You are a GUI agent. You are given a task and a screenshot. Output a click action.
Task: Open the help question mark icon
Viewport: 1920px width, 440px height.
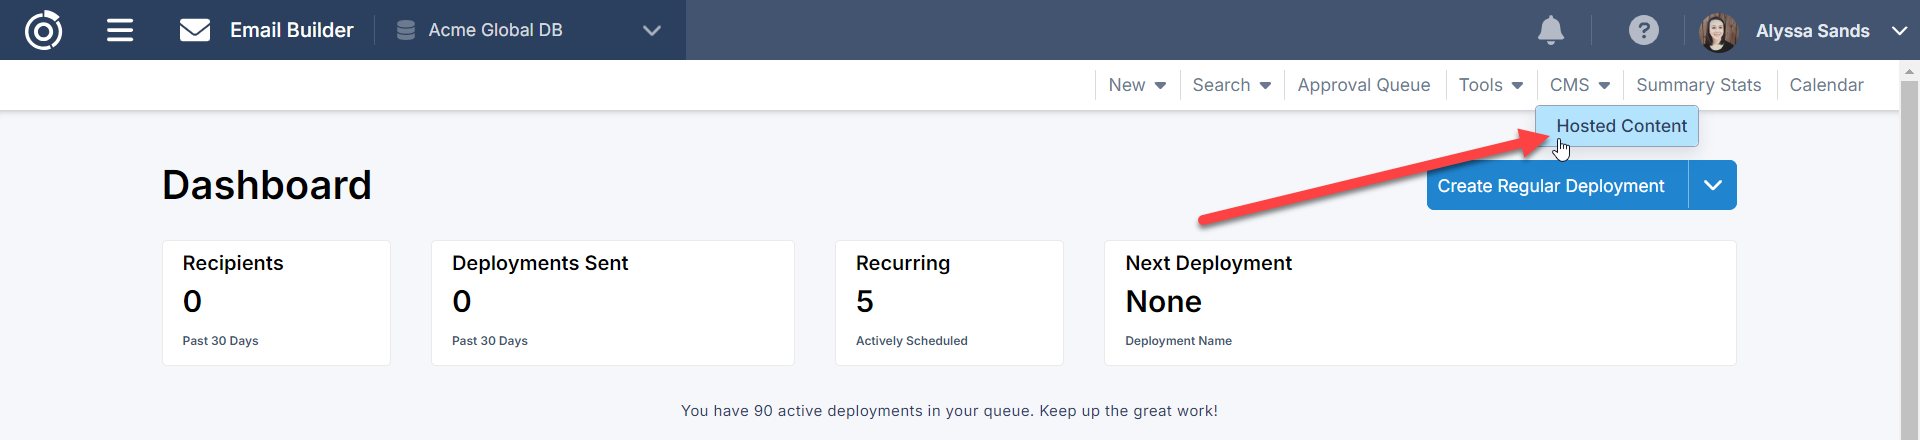pos(1643,30)
